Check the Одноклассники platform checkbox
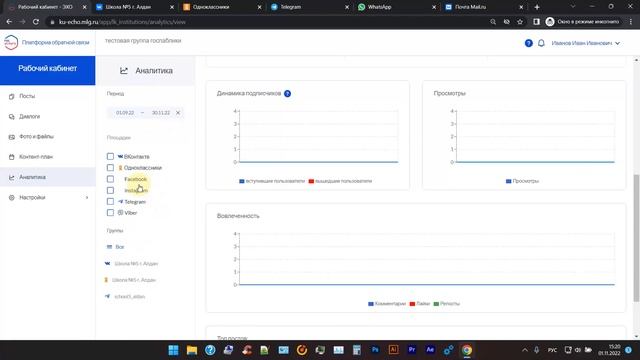640x360 pixels. [x=110, y=168]
